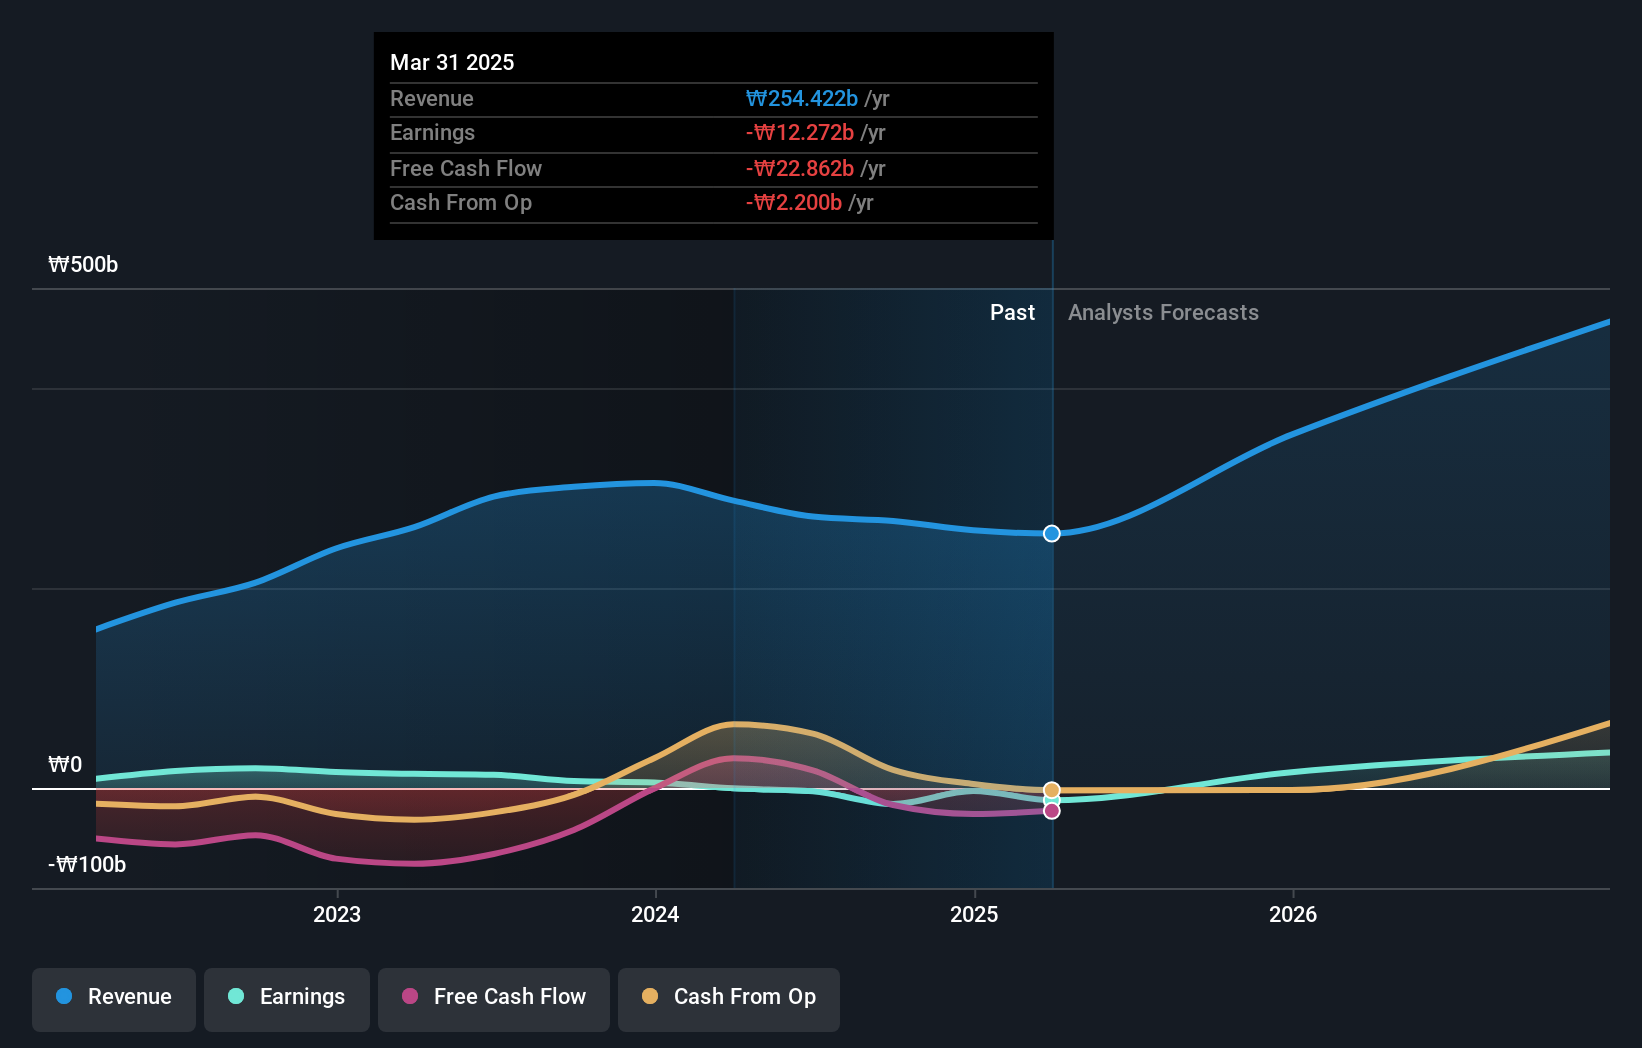Select the Cash From Op orange data marker
Viewport: 1642px width, 1048px height.
pos(1052,790)
